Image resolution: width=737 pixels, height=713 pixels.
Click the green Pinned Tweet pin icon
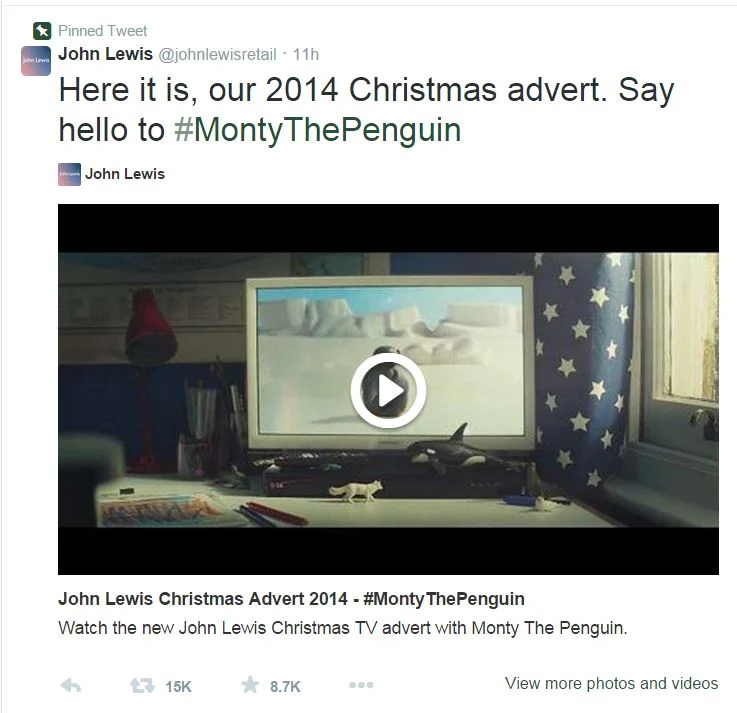click(x=42, y=31)
